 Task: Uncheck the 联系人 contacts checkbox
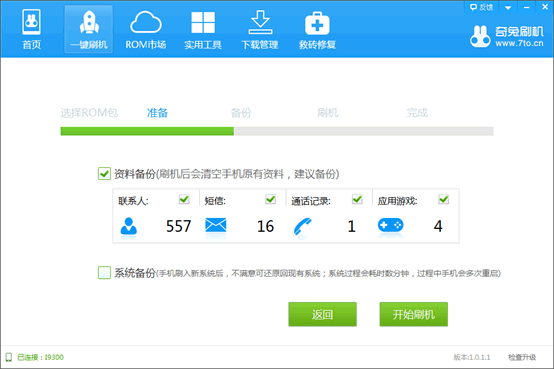click(184, 199)
